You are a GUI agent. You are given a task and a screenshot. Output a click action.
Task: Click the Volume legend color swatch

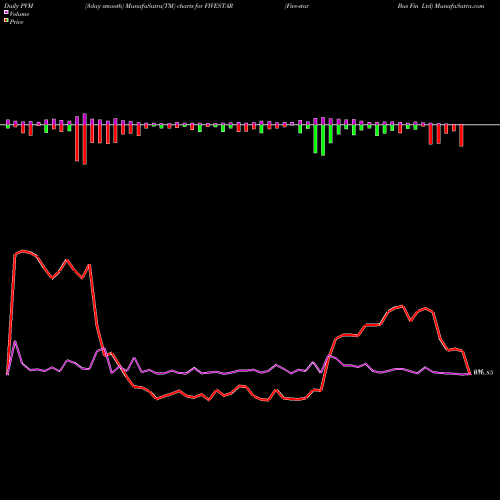[x=6, y=12]
